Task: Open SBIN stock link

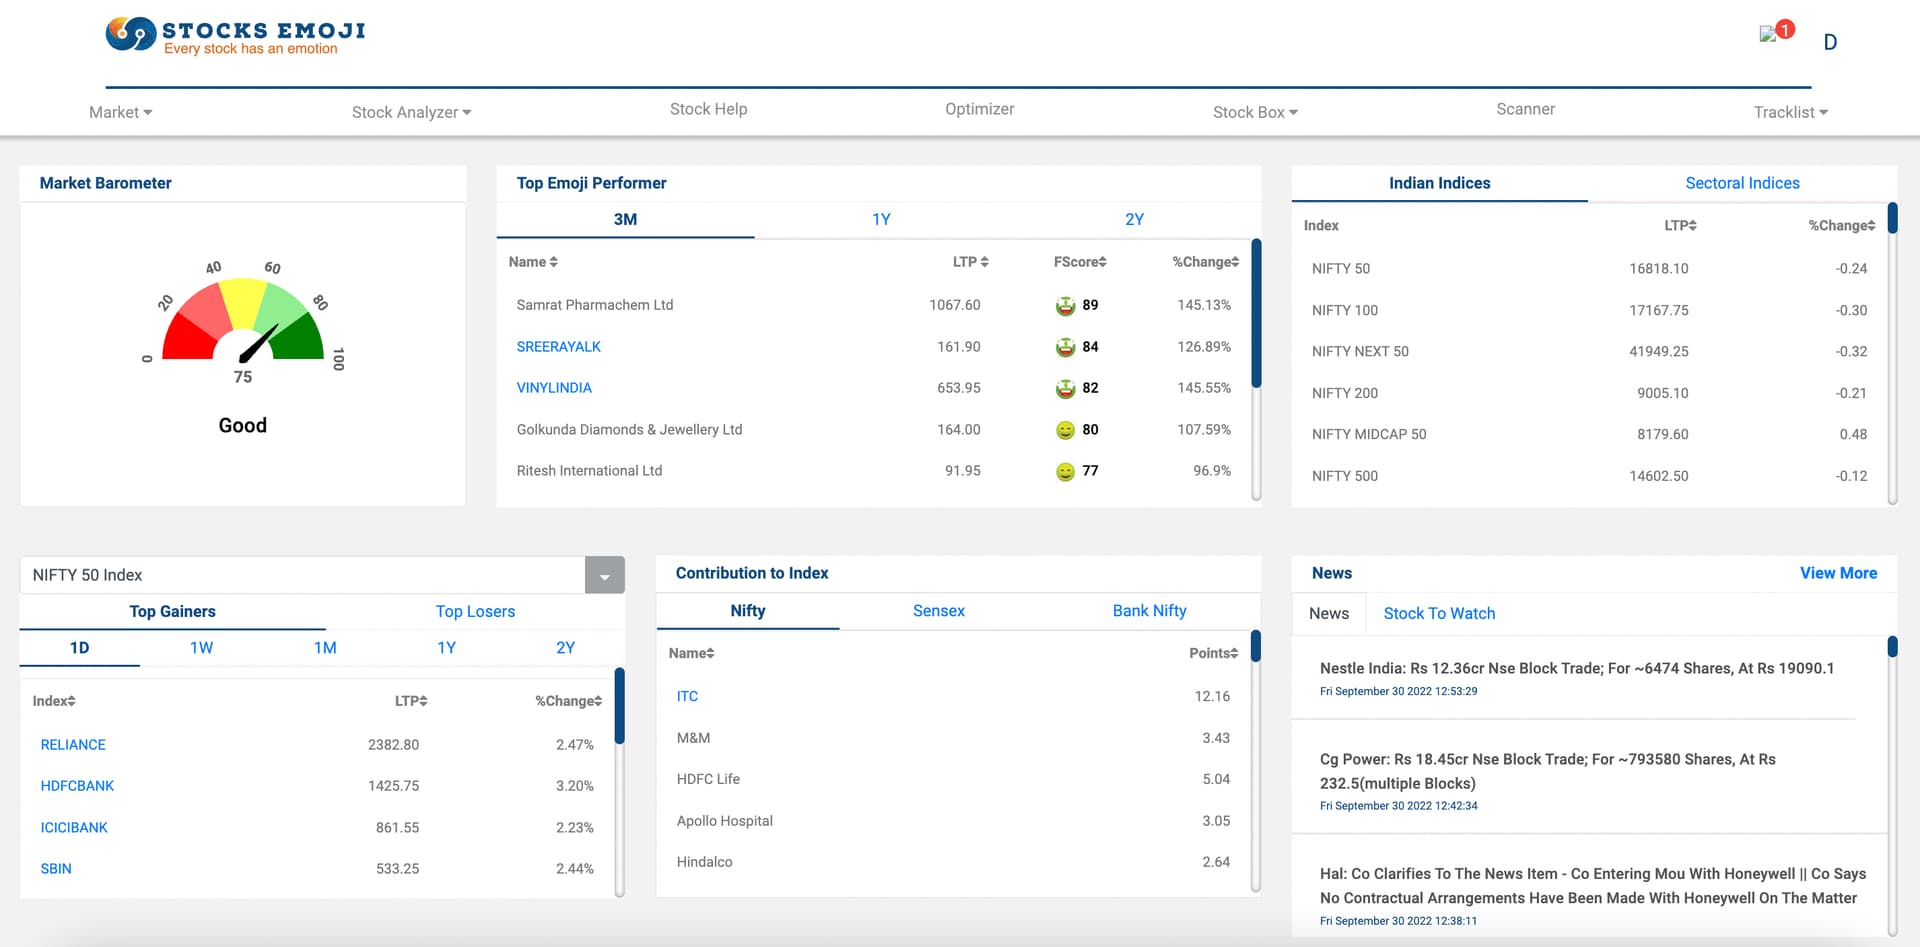Action: [x=56, y=869]
